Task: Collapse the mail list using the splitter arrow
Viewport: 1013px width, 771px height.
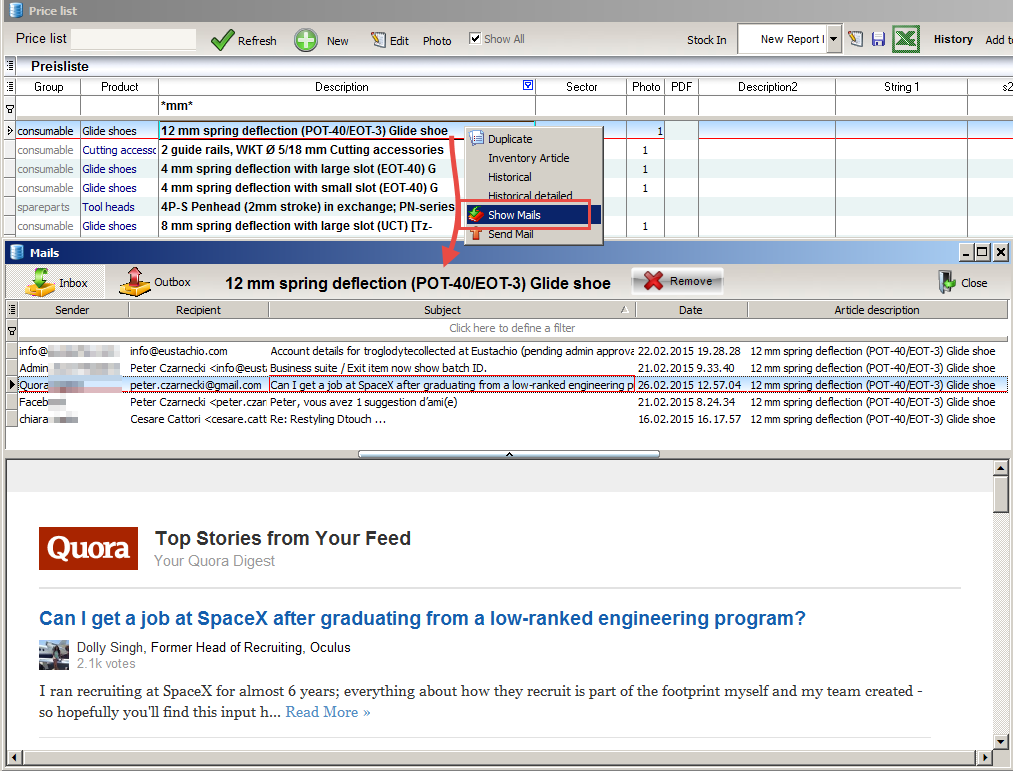Action: point(508,454)
